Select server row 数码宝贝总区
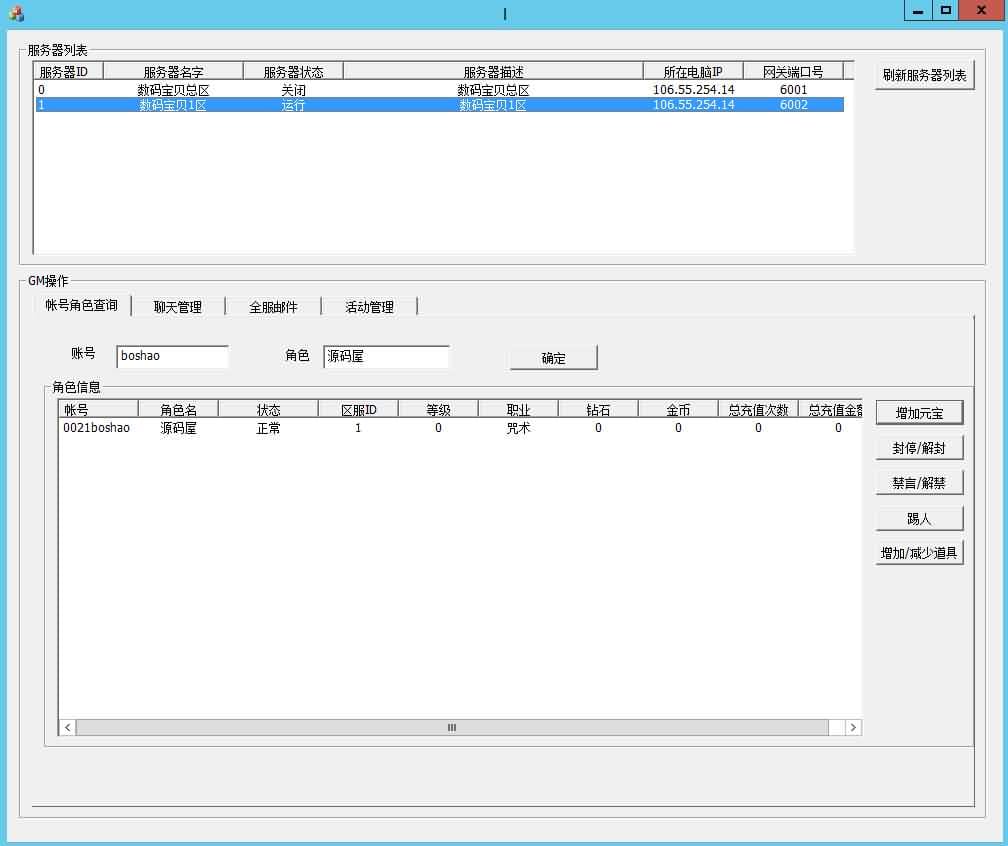Viewport: 1008px width, 846px height. (173, 90)
